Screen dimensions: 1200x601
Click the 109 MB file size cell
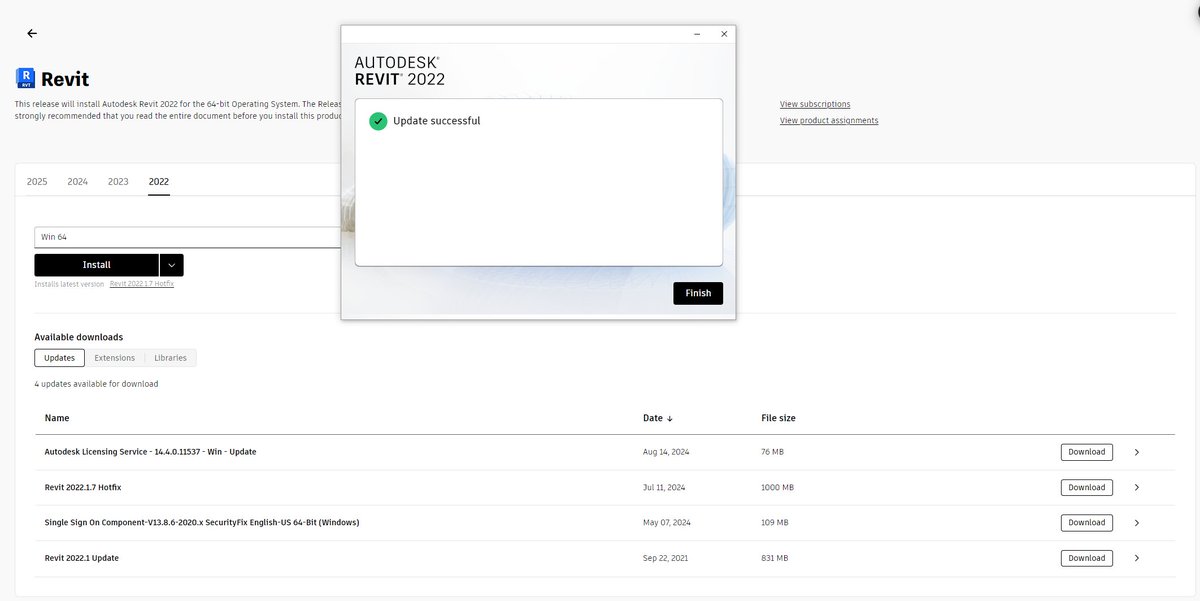(x=775, y=523)
